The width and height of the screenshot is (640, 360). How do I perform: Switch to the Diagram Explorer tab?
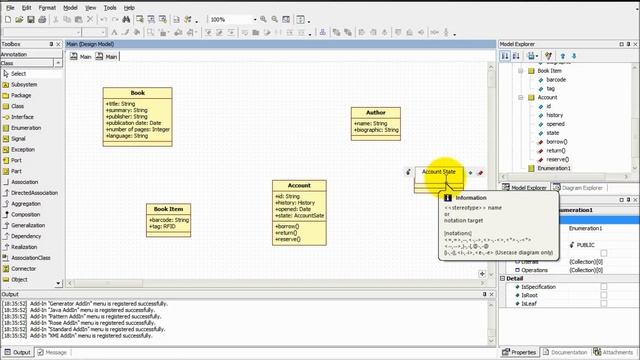[578, 188]
